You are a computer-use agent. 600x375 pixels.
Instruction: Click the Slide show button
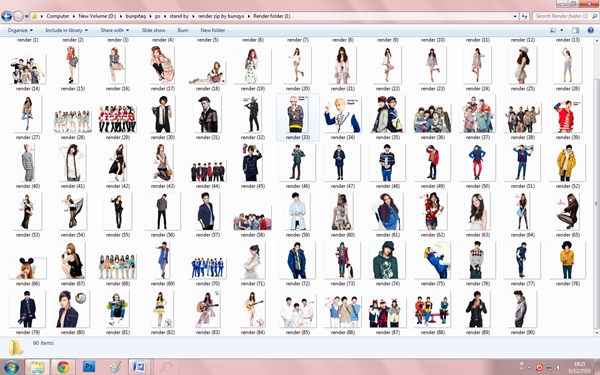(153, 30)
